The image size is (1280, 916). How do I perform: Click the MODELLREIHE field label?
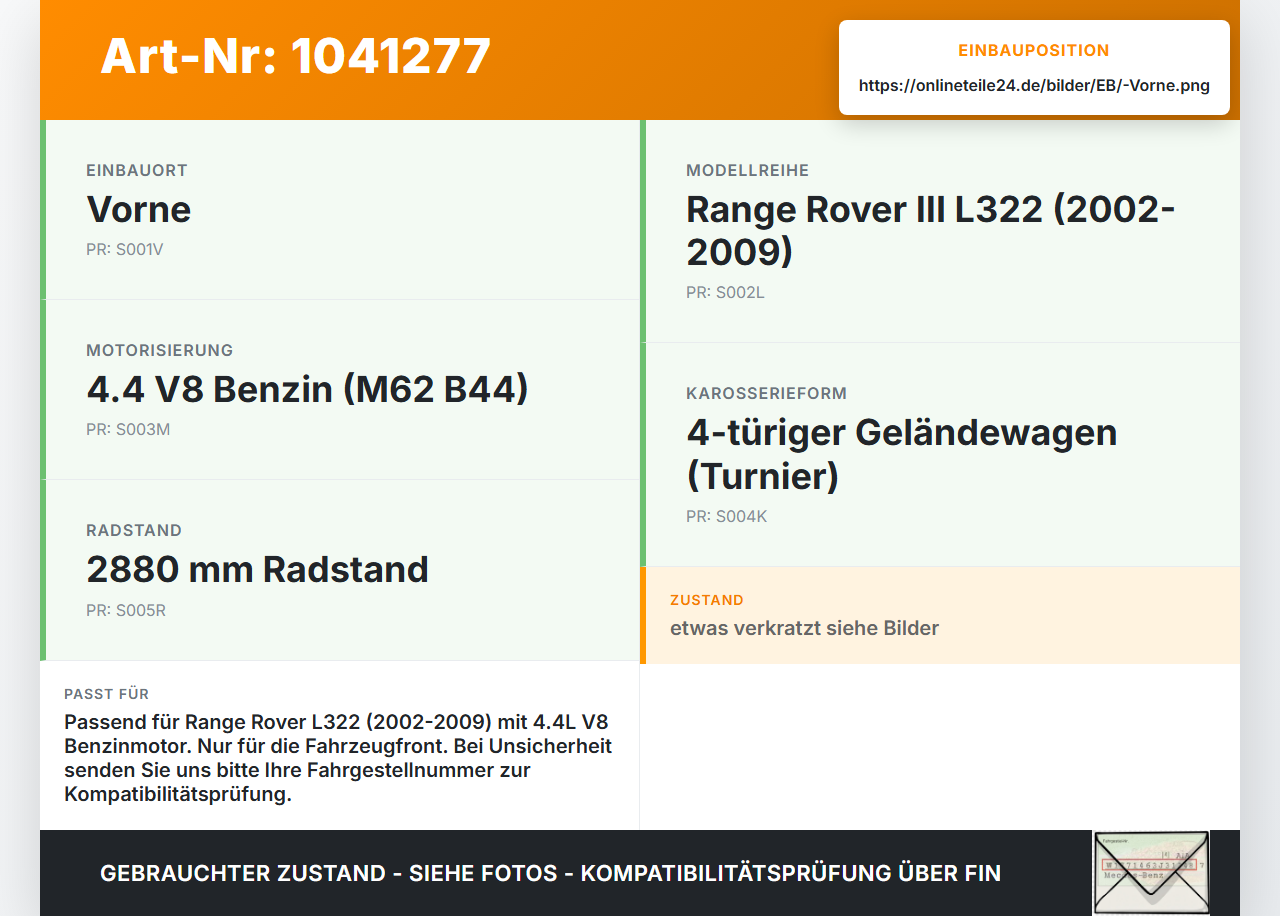pyautogui.click(x=748, y=171)
